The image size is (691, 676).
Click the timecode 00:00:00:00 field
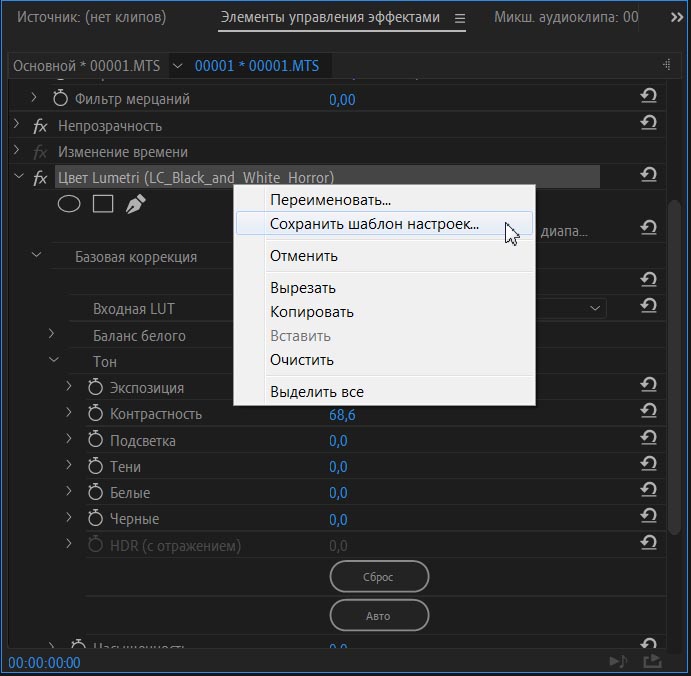pyautogui.click(x=44, y=663)
